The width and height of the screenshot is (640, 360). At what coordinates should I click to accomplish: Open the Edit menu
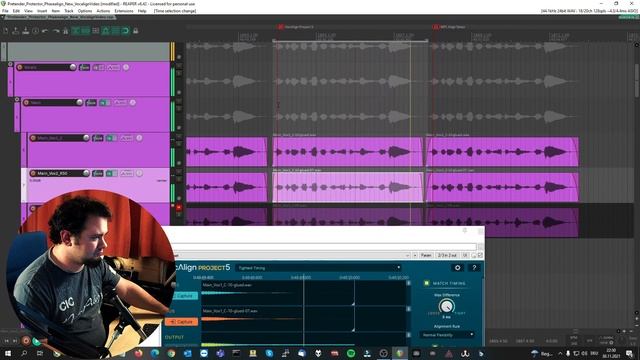[x=16, y=11]
